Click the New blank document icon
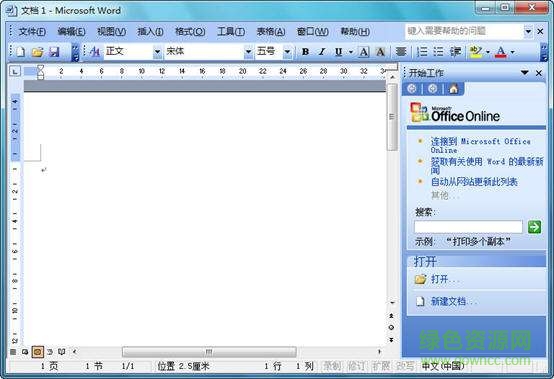554x379 pixels. [21, 52]
